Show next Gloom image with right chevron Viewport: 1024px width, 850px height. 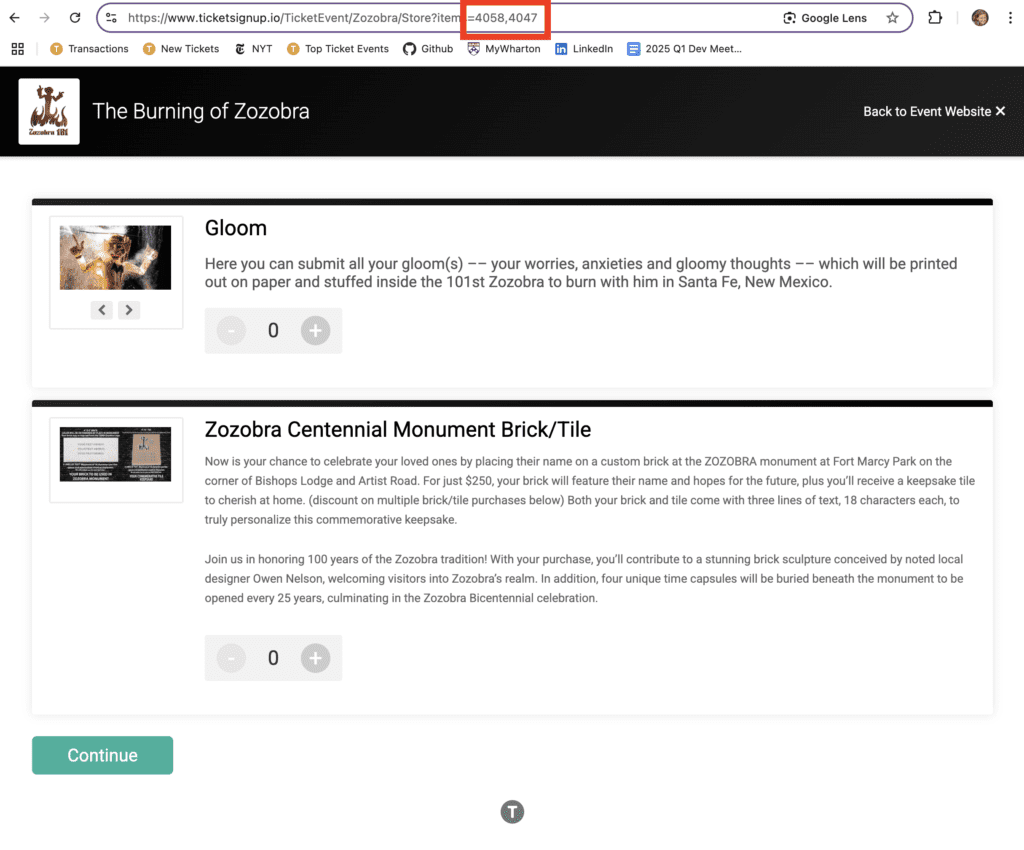(x=128, y=310)
